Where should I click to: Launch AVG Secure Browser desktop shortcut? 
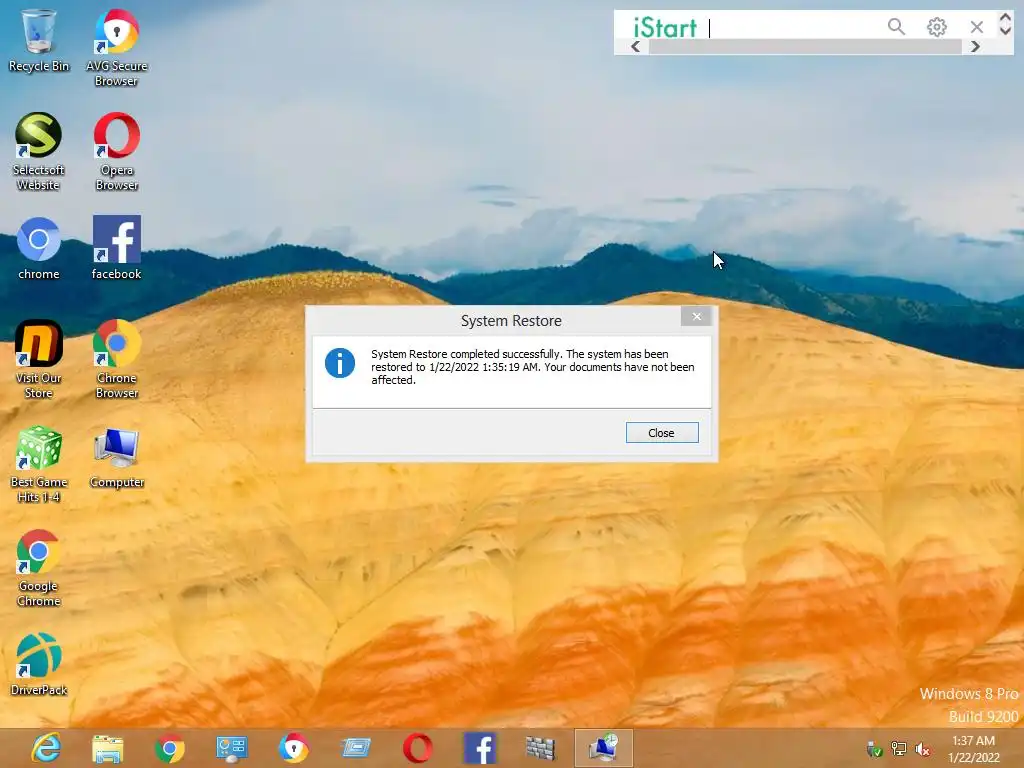pos(116,47)
